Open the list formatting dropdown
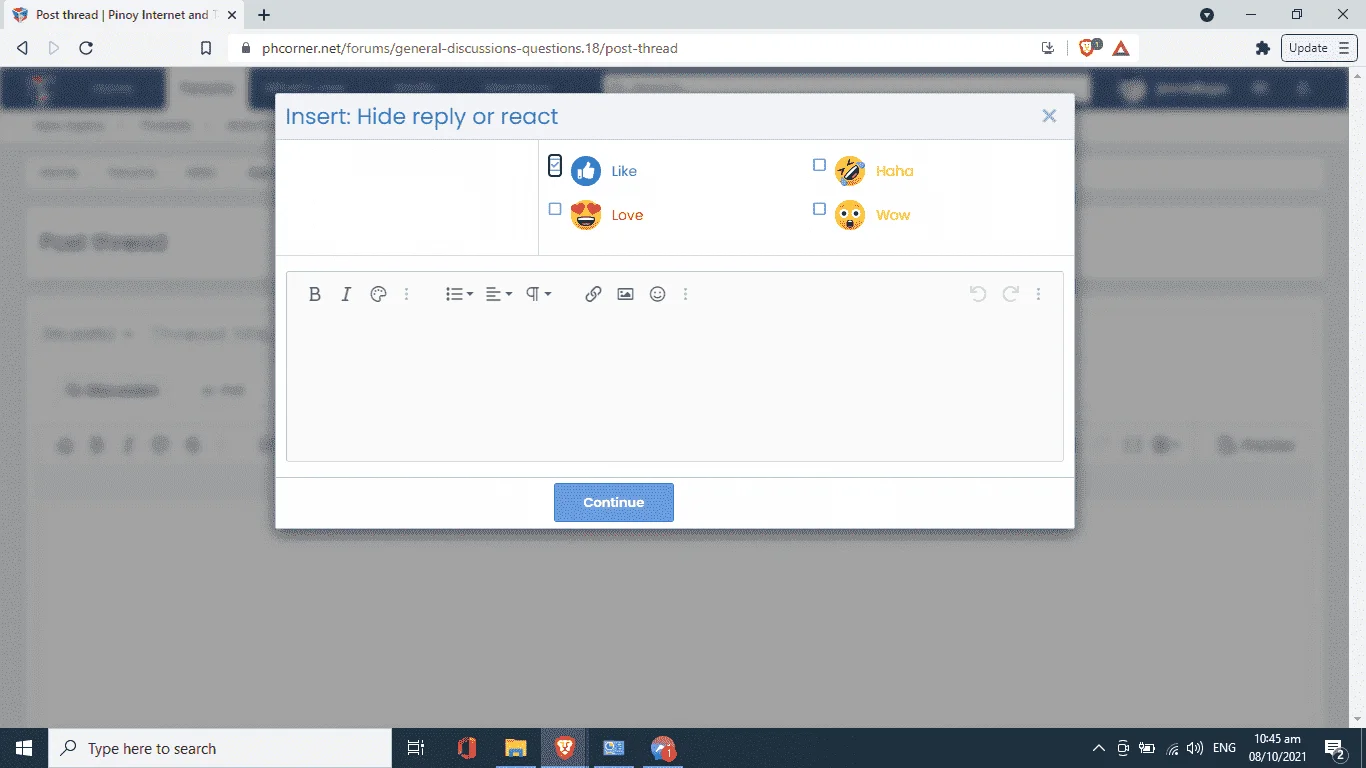Screen dimensions: 1366x768 pos(459,294)
